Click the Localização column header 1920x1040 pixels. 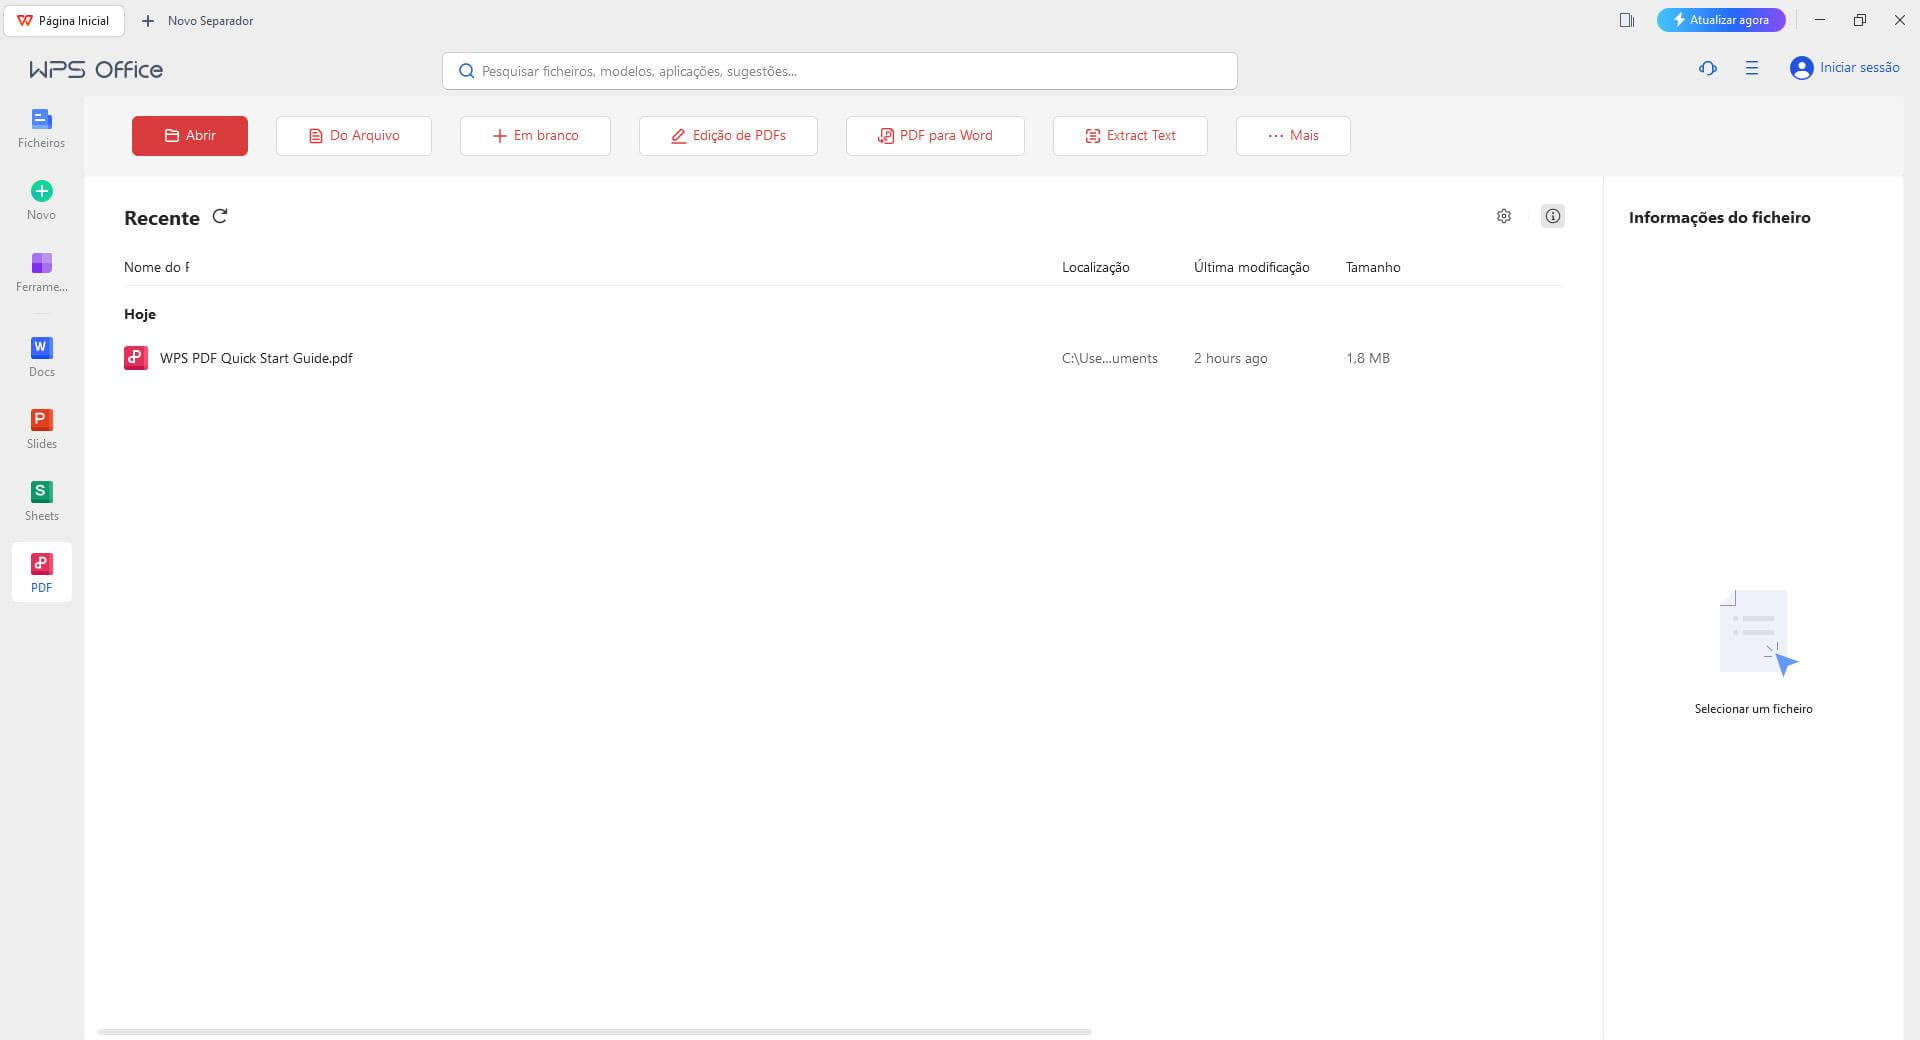click(x=1096, y=267)
